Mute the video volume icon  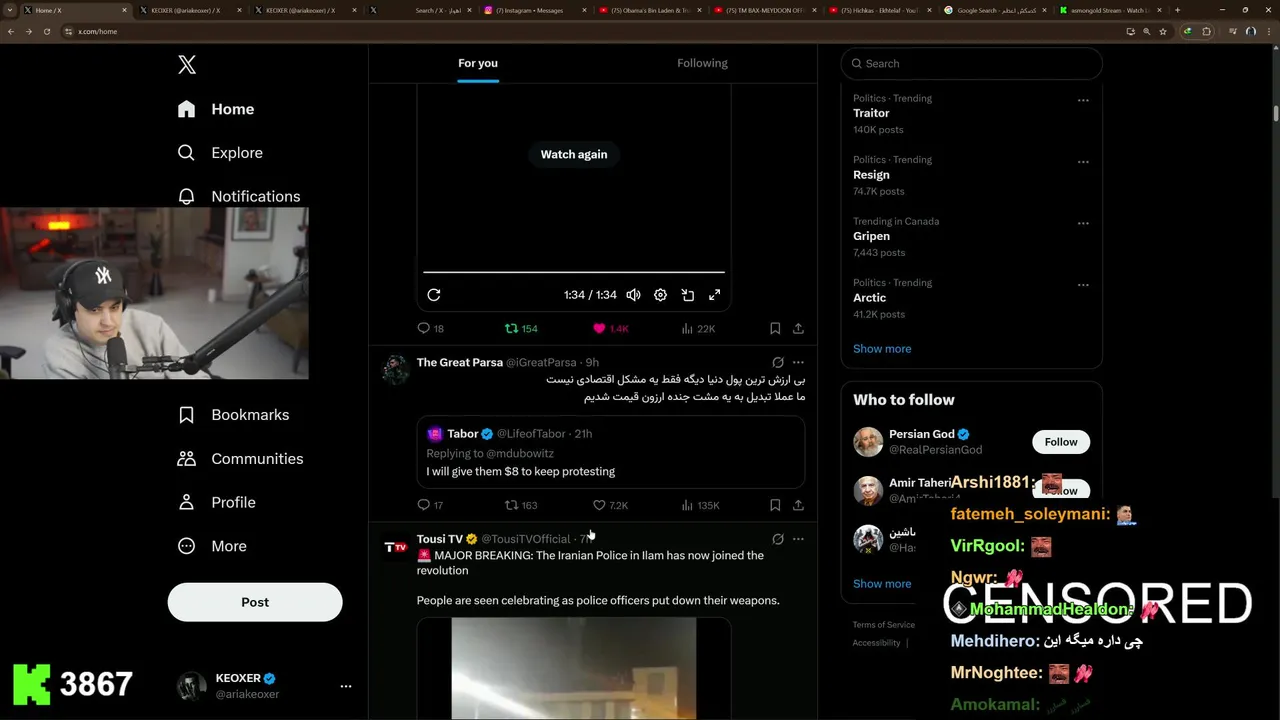[x=633, y=295]
